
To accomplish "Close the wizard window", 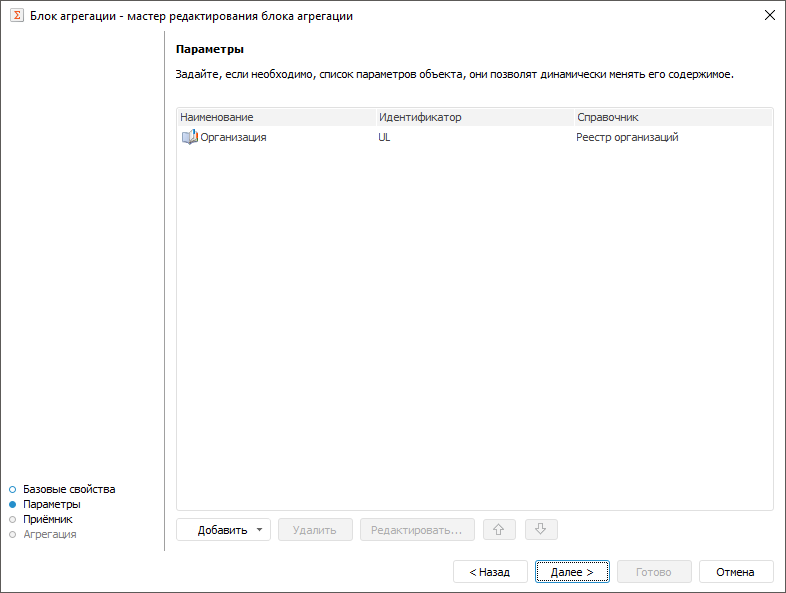I will coord(769,16).
